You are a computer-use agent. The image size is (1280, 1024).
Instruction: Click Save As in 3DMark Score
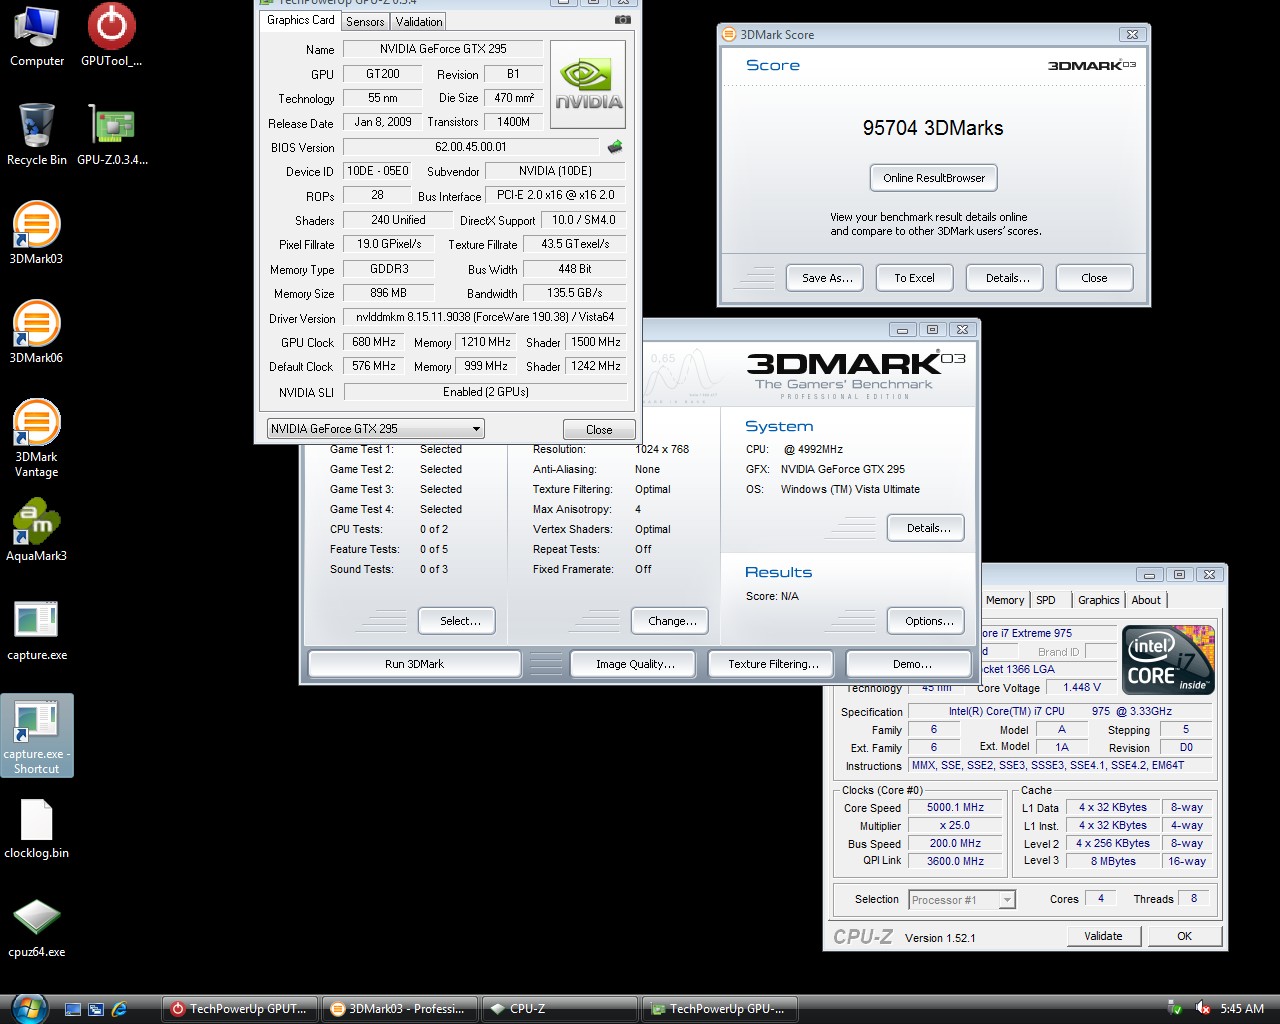pyautogui.click(x=827, y=278)
